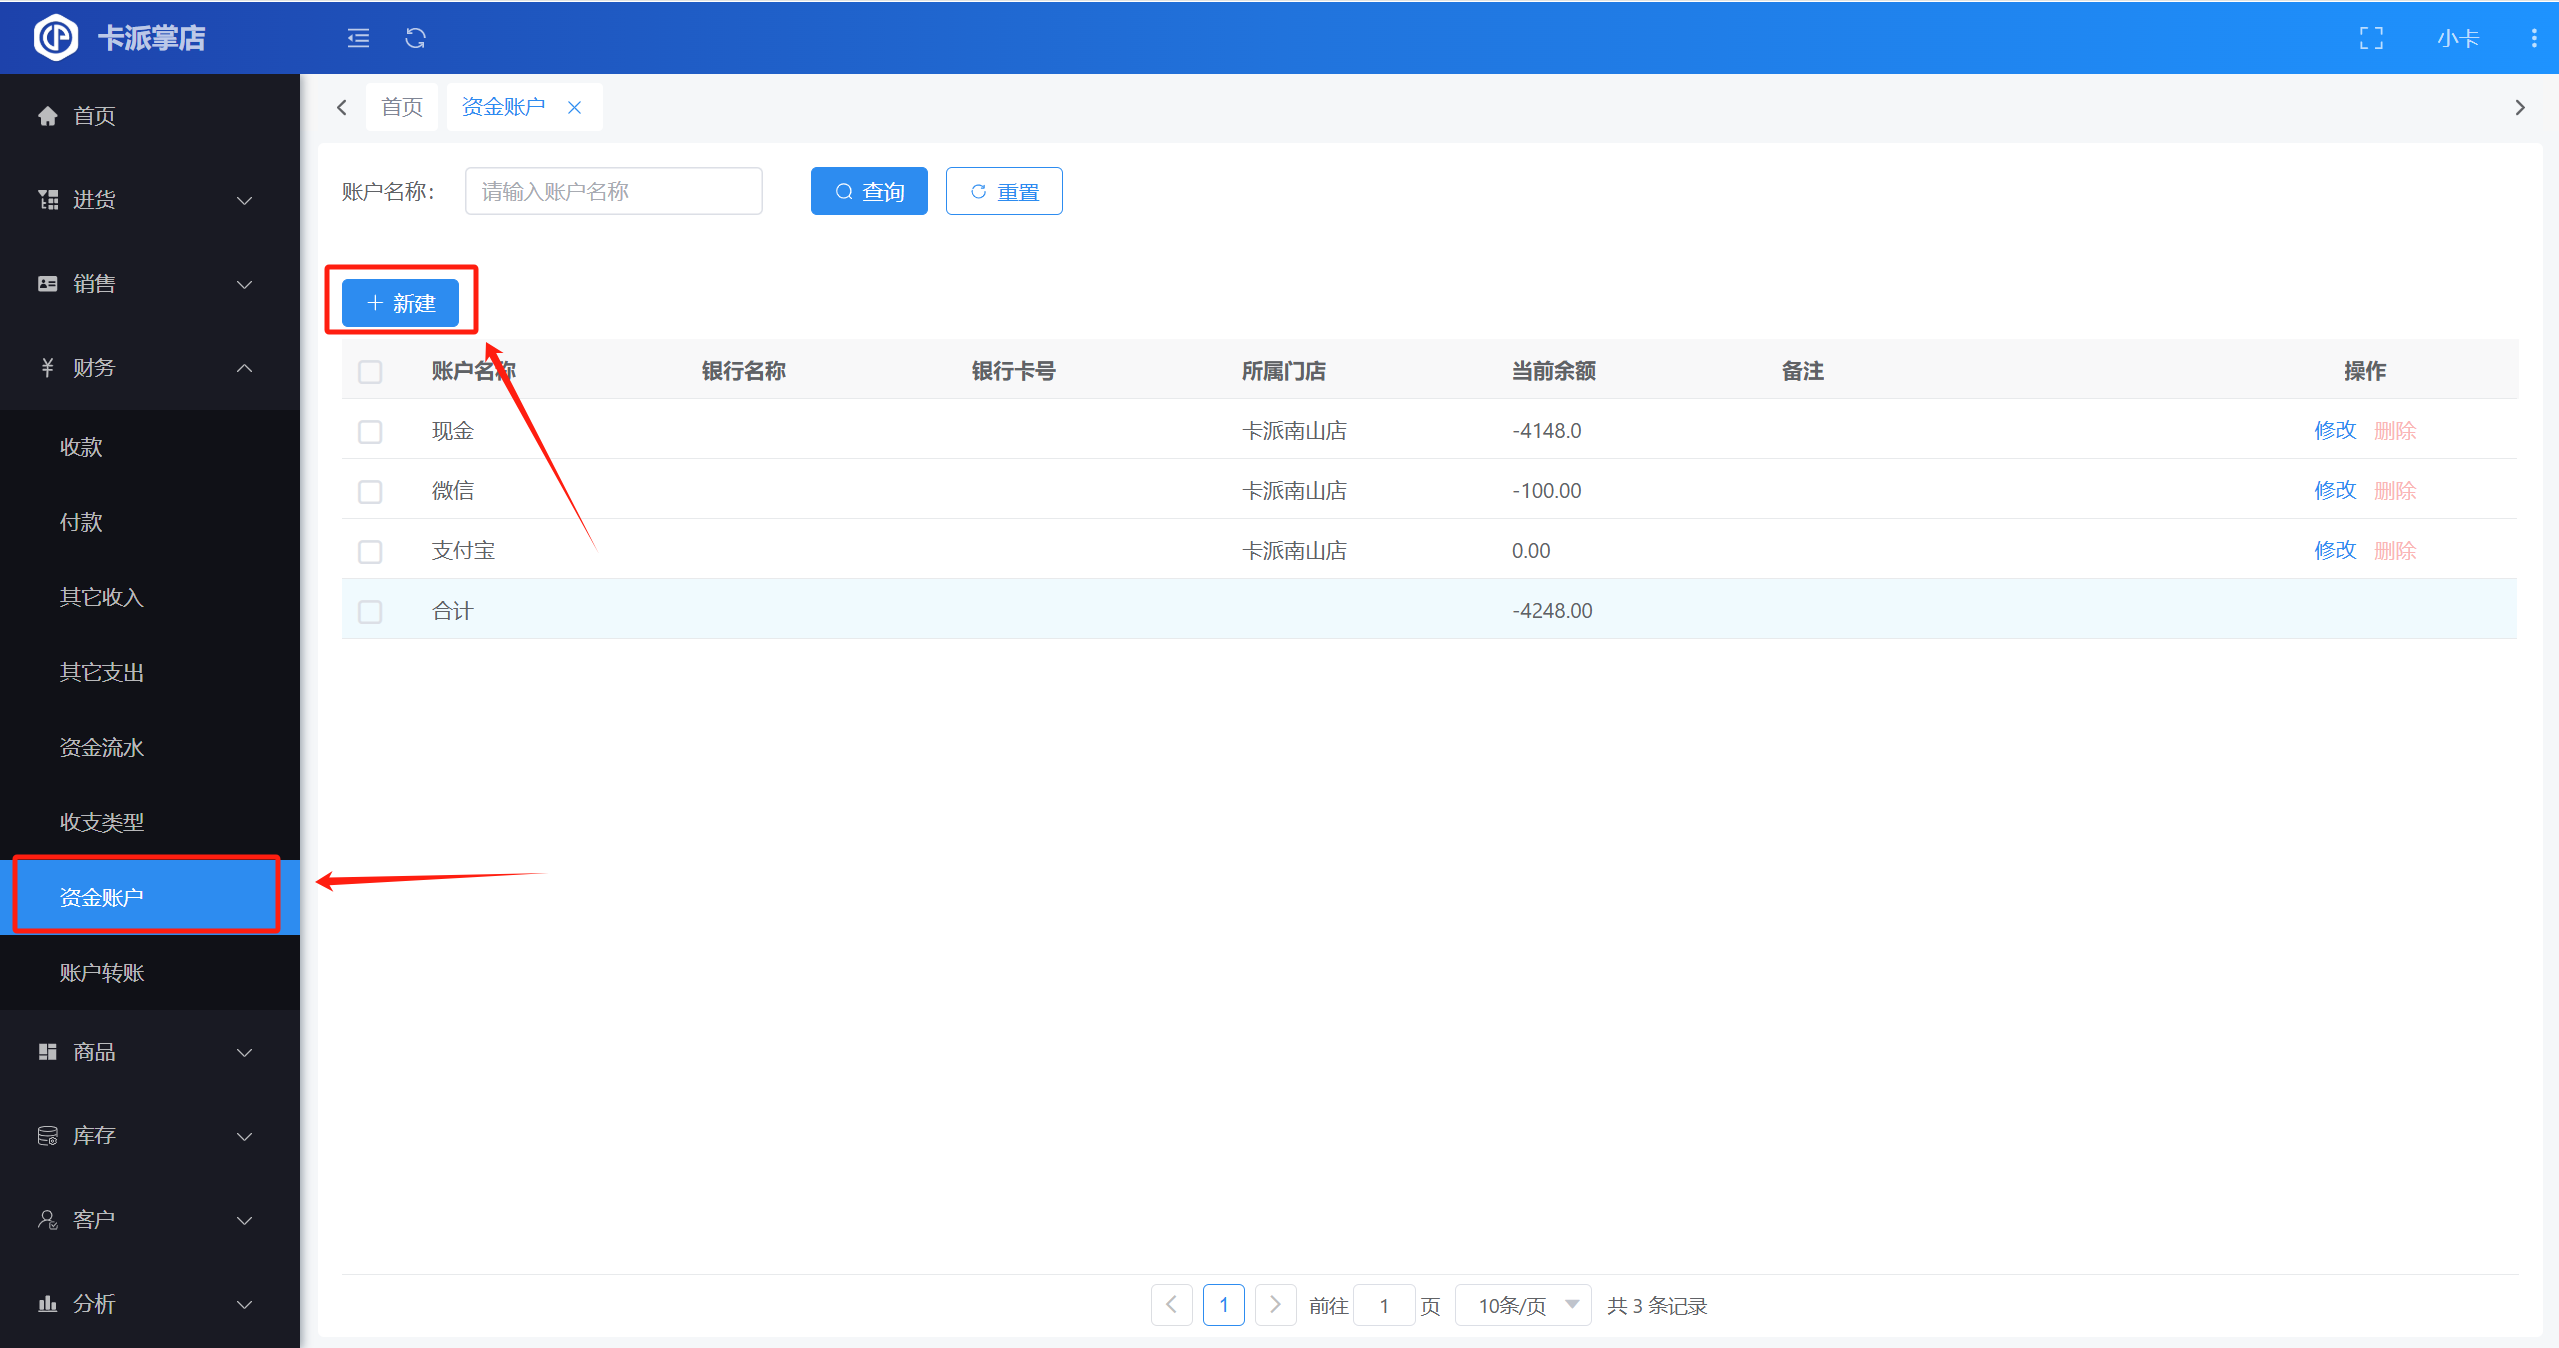The width and height of the screenshot is (2559, 1348).
Task: Tick the checkbox for 微信 account
Action: click(370, 491)
